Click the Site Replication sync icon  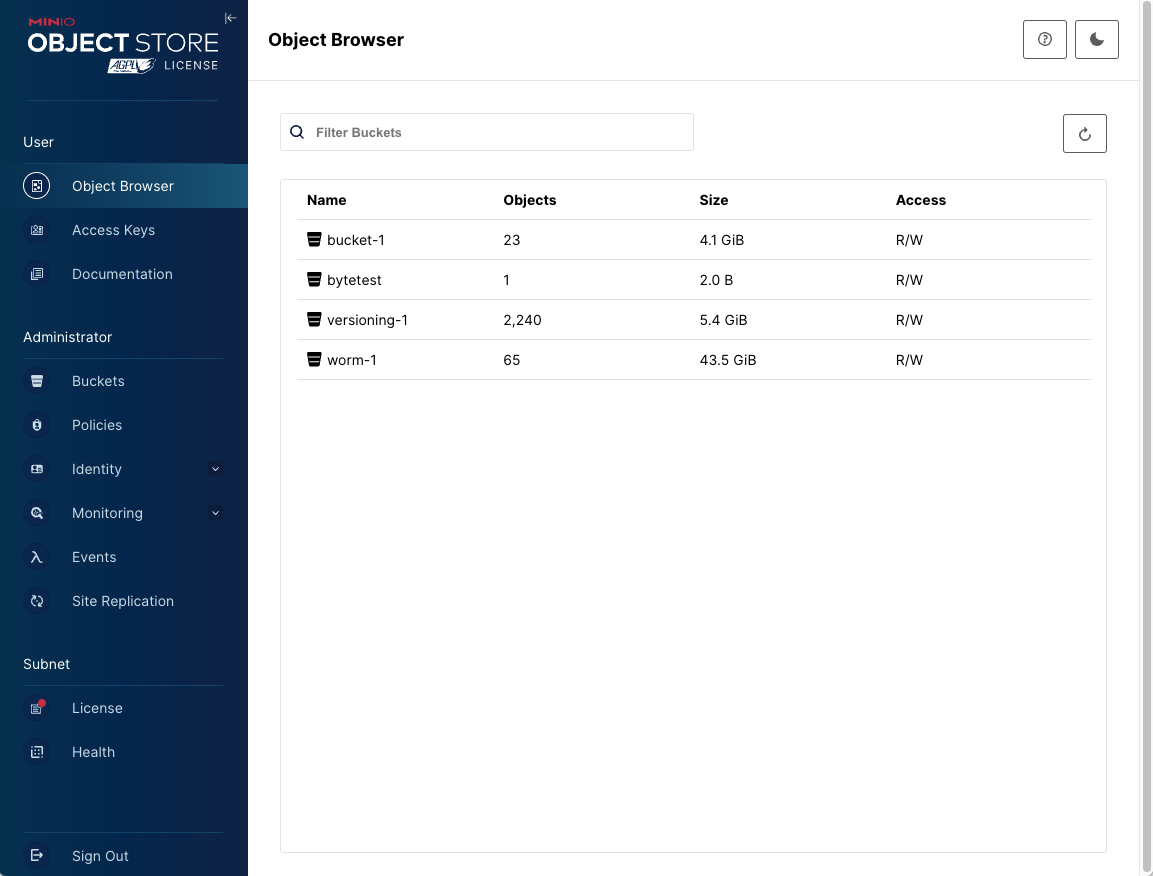[x=37, y=601]
